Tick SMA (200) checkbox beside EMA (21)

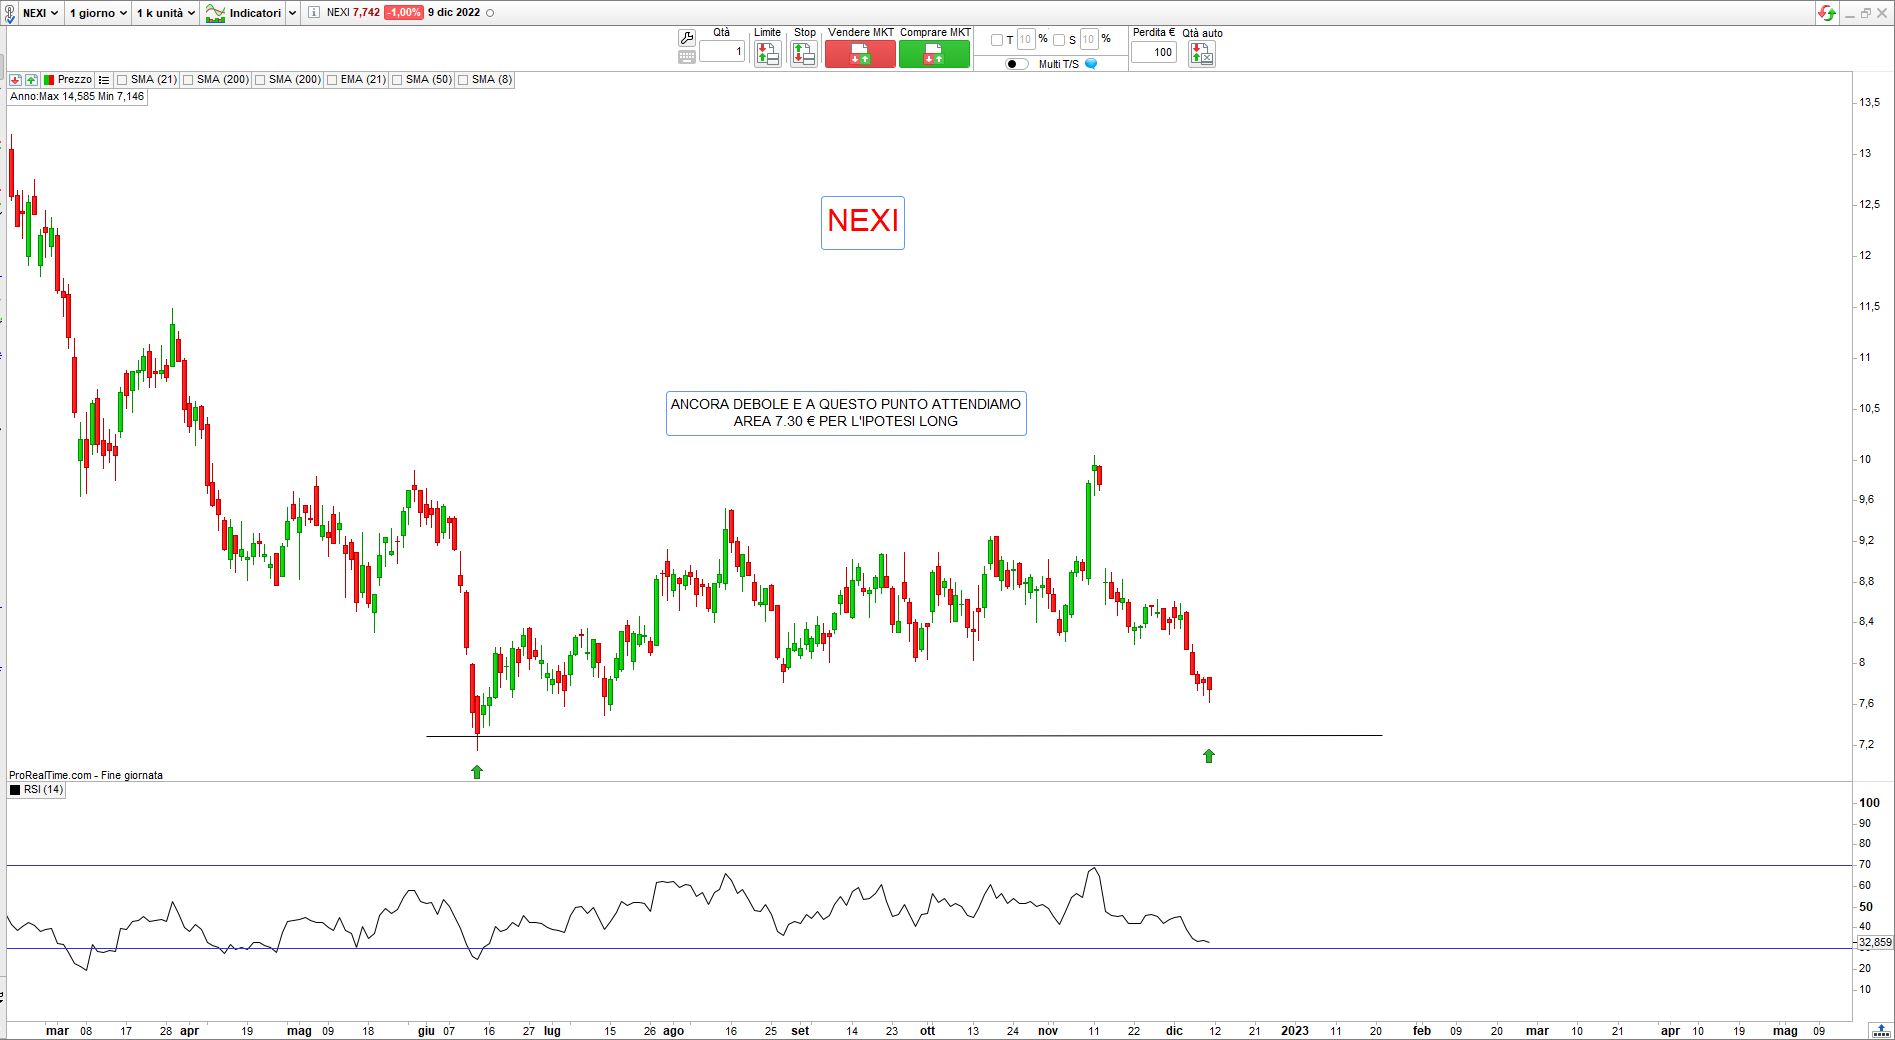coord(260,80)
